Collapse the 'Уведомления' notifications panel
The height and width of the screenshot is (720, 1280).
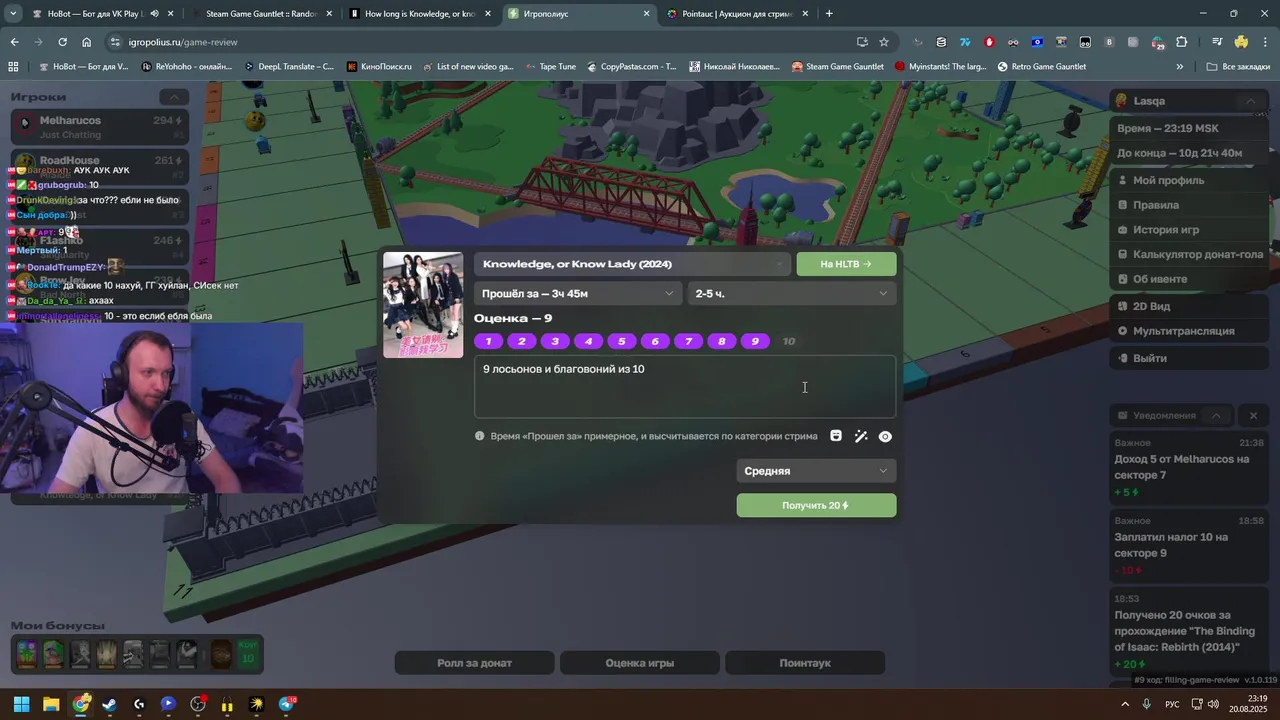(1216, 415)
